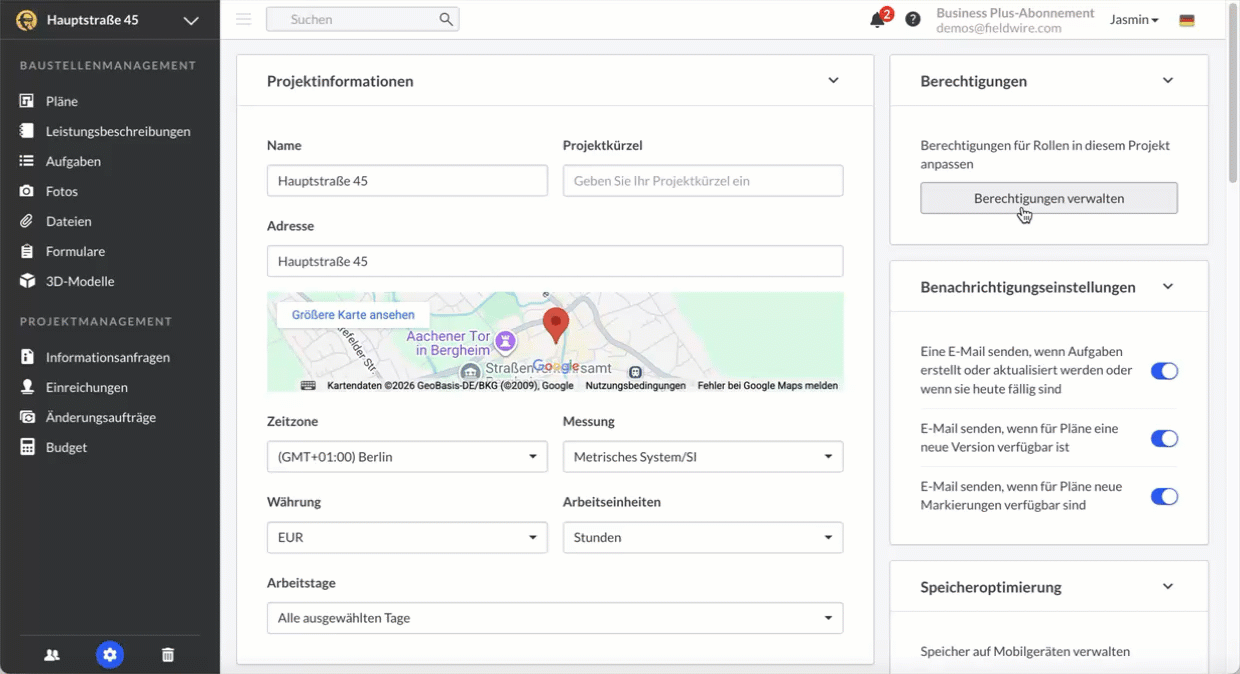This screenshot has width=1240, height=674.
Task: Open the trash bin icon in sidebar
Action: tap(168, 655)
